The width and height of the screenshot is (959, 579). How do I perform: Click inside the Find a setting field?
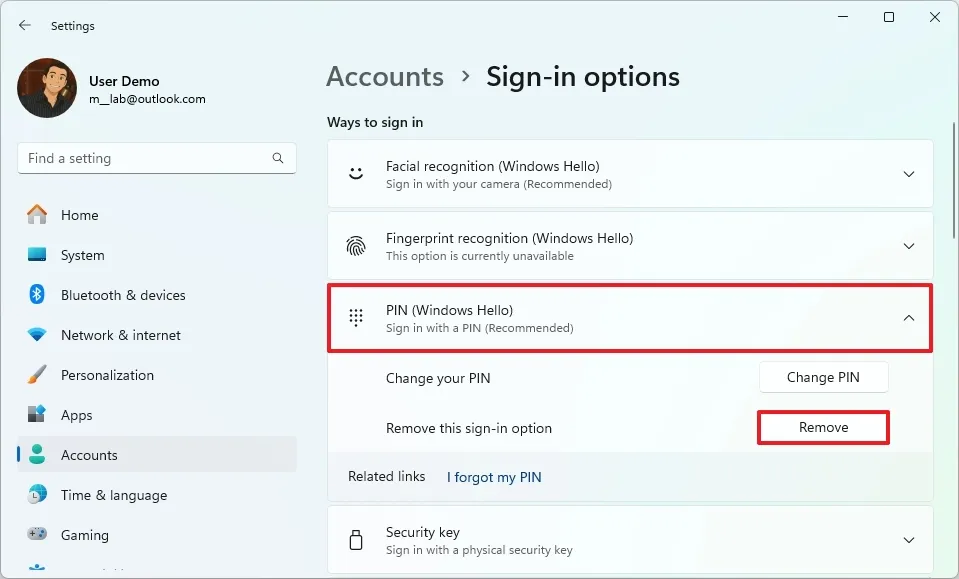point(150,158)
